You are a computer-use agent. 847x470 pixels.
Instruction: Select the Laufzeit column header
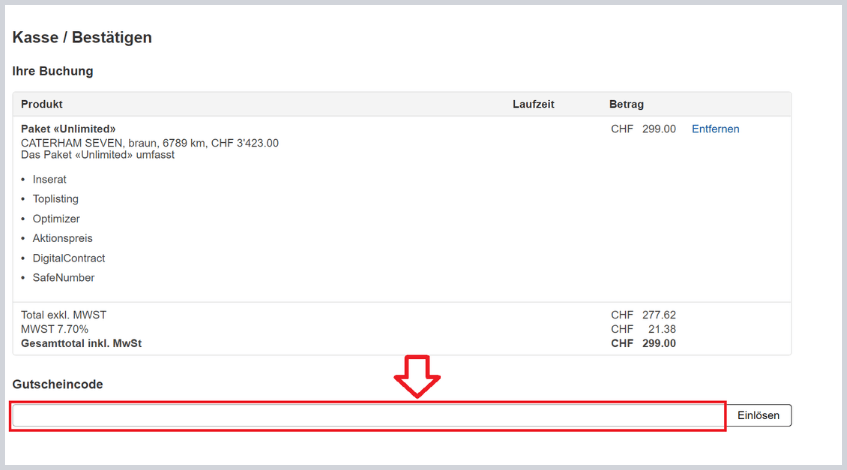coord(533,104)
